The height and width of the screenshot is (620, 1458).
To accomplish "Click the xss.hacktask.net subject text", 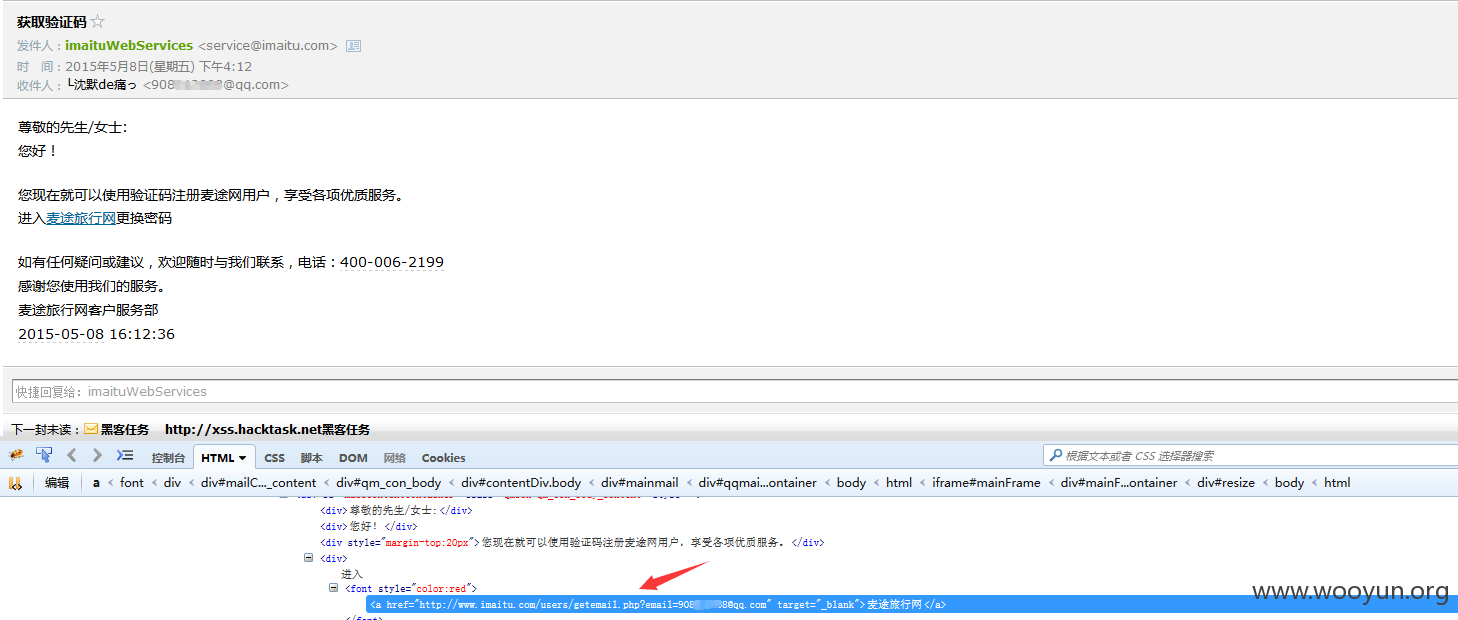I will 267,429.
